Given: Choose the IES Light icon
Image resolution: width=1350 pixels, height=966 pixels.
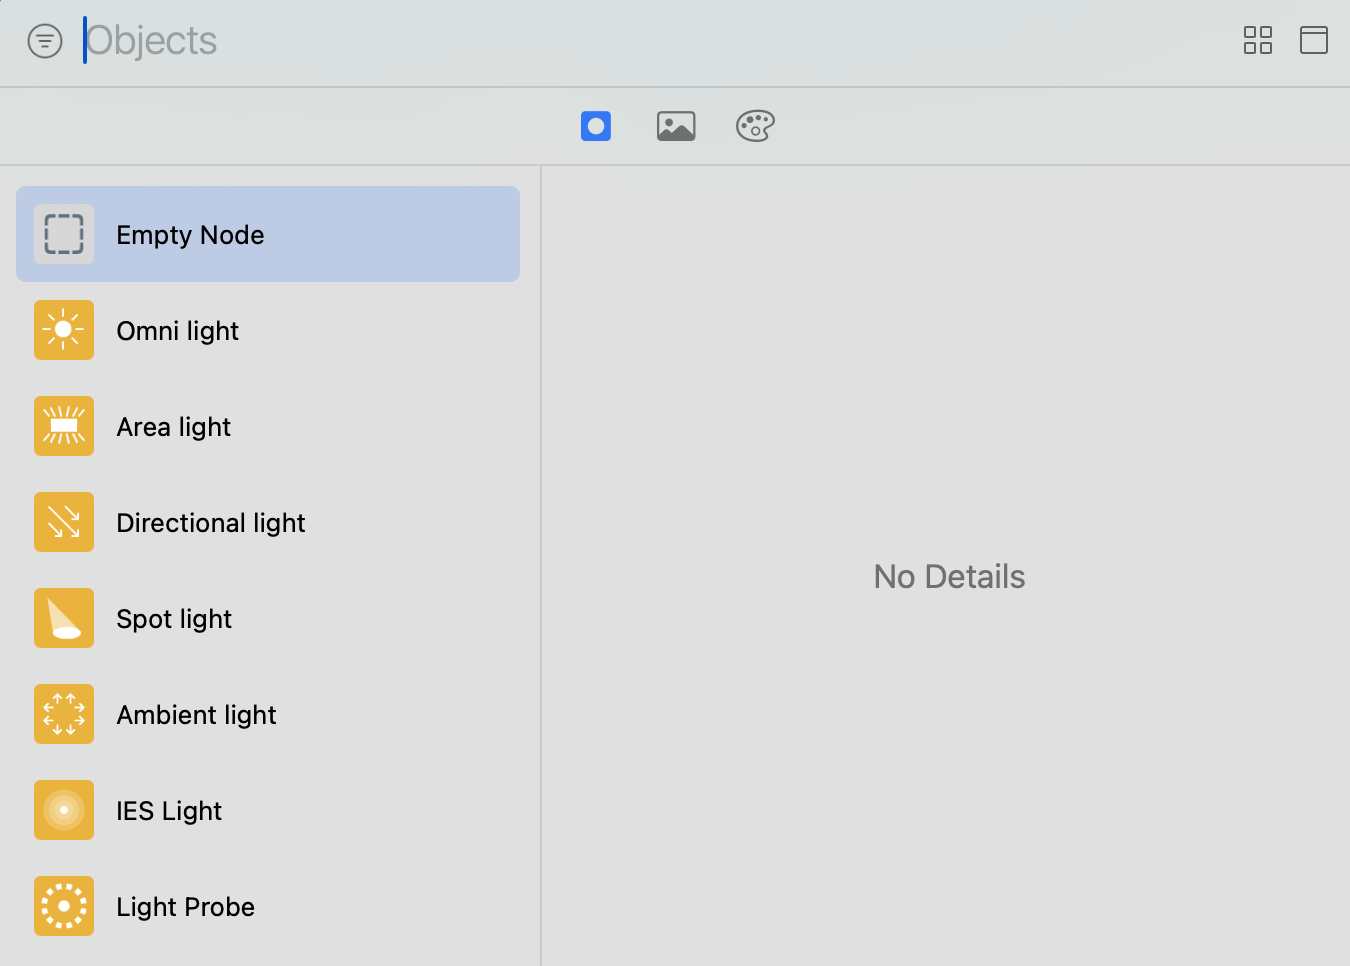Looking at the screenshot, I should click(64, 810).
